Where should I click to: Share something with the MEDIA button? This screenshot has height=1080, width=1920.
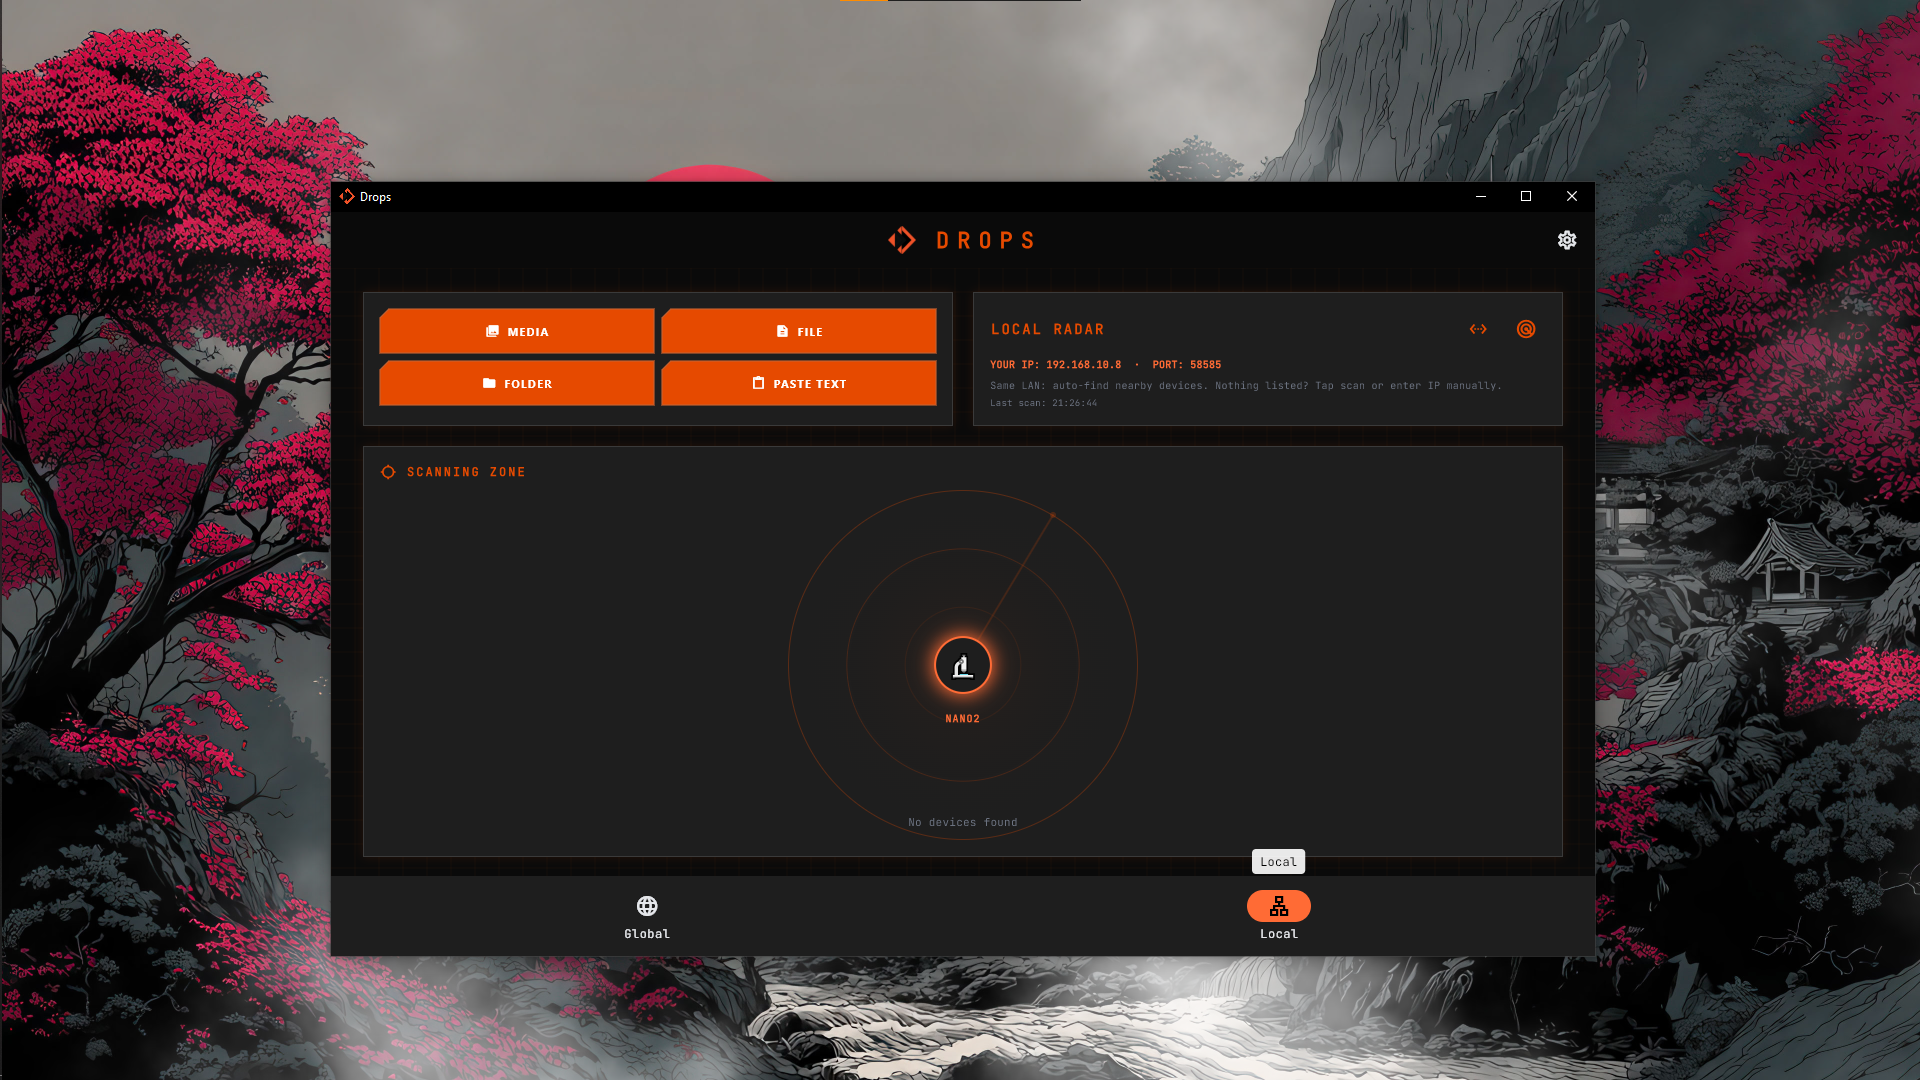point(516,331)
